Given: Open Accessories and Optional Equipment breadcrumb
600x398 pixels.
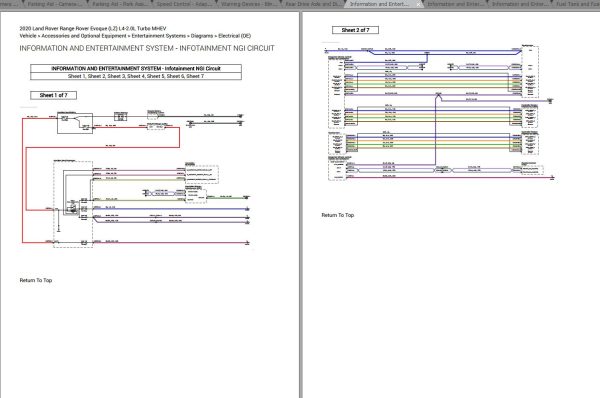Looking at the screenshot, I should click(84, 36).
